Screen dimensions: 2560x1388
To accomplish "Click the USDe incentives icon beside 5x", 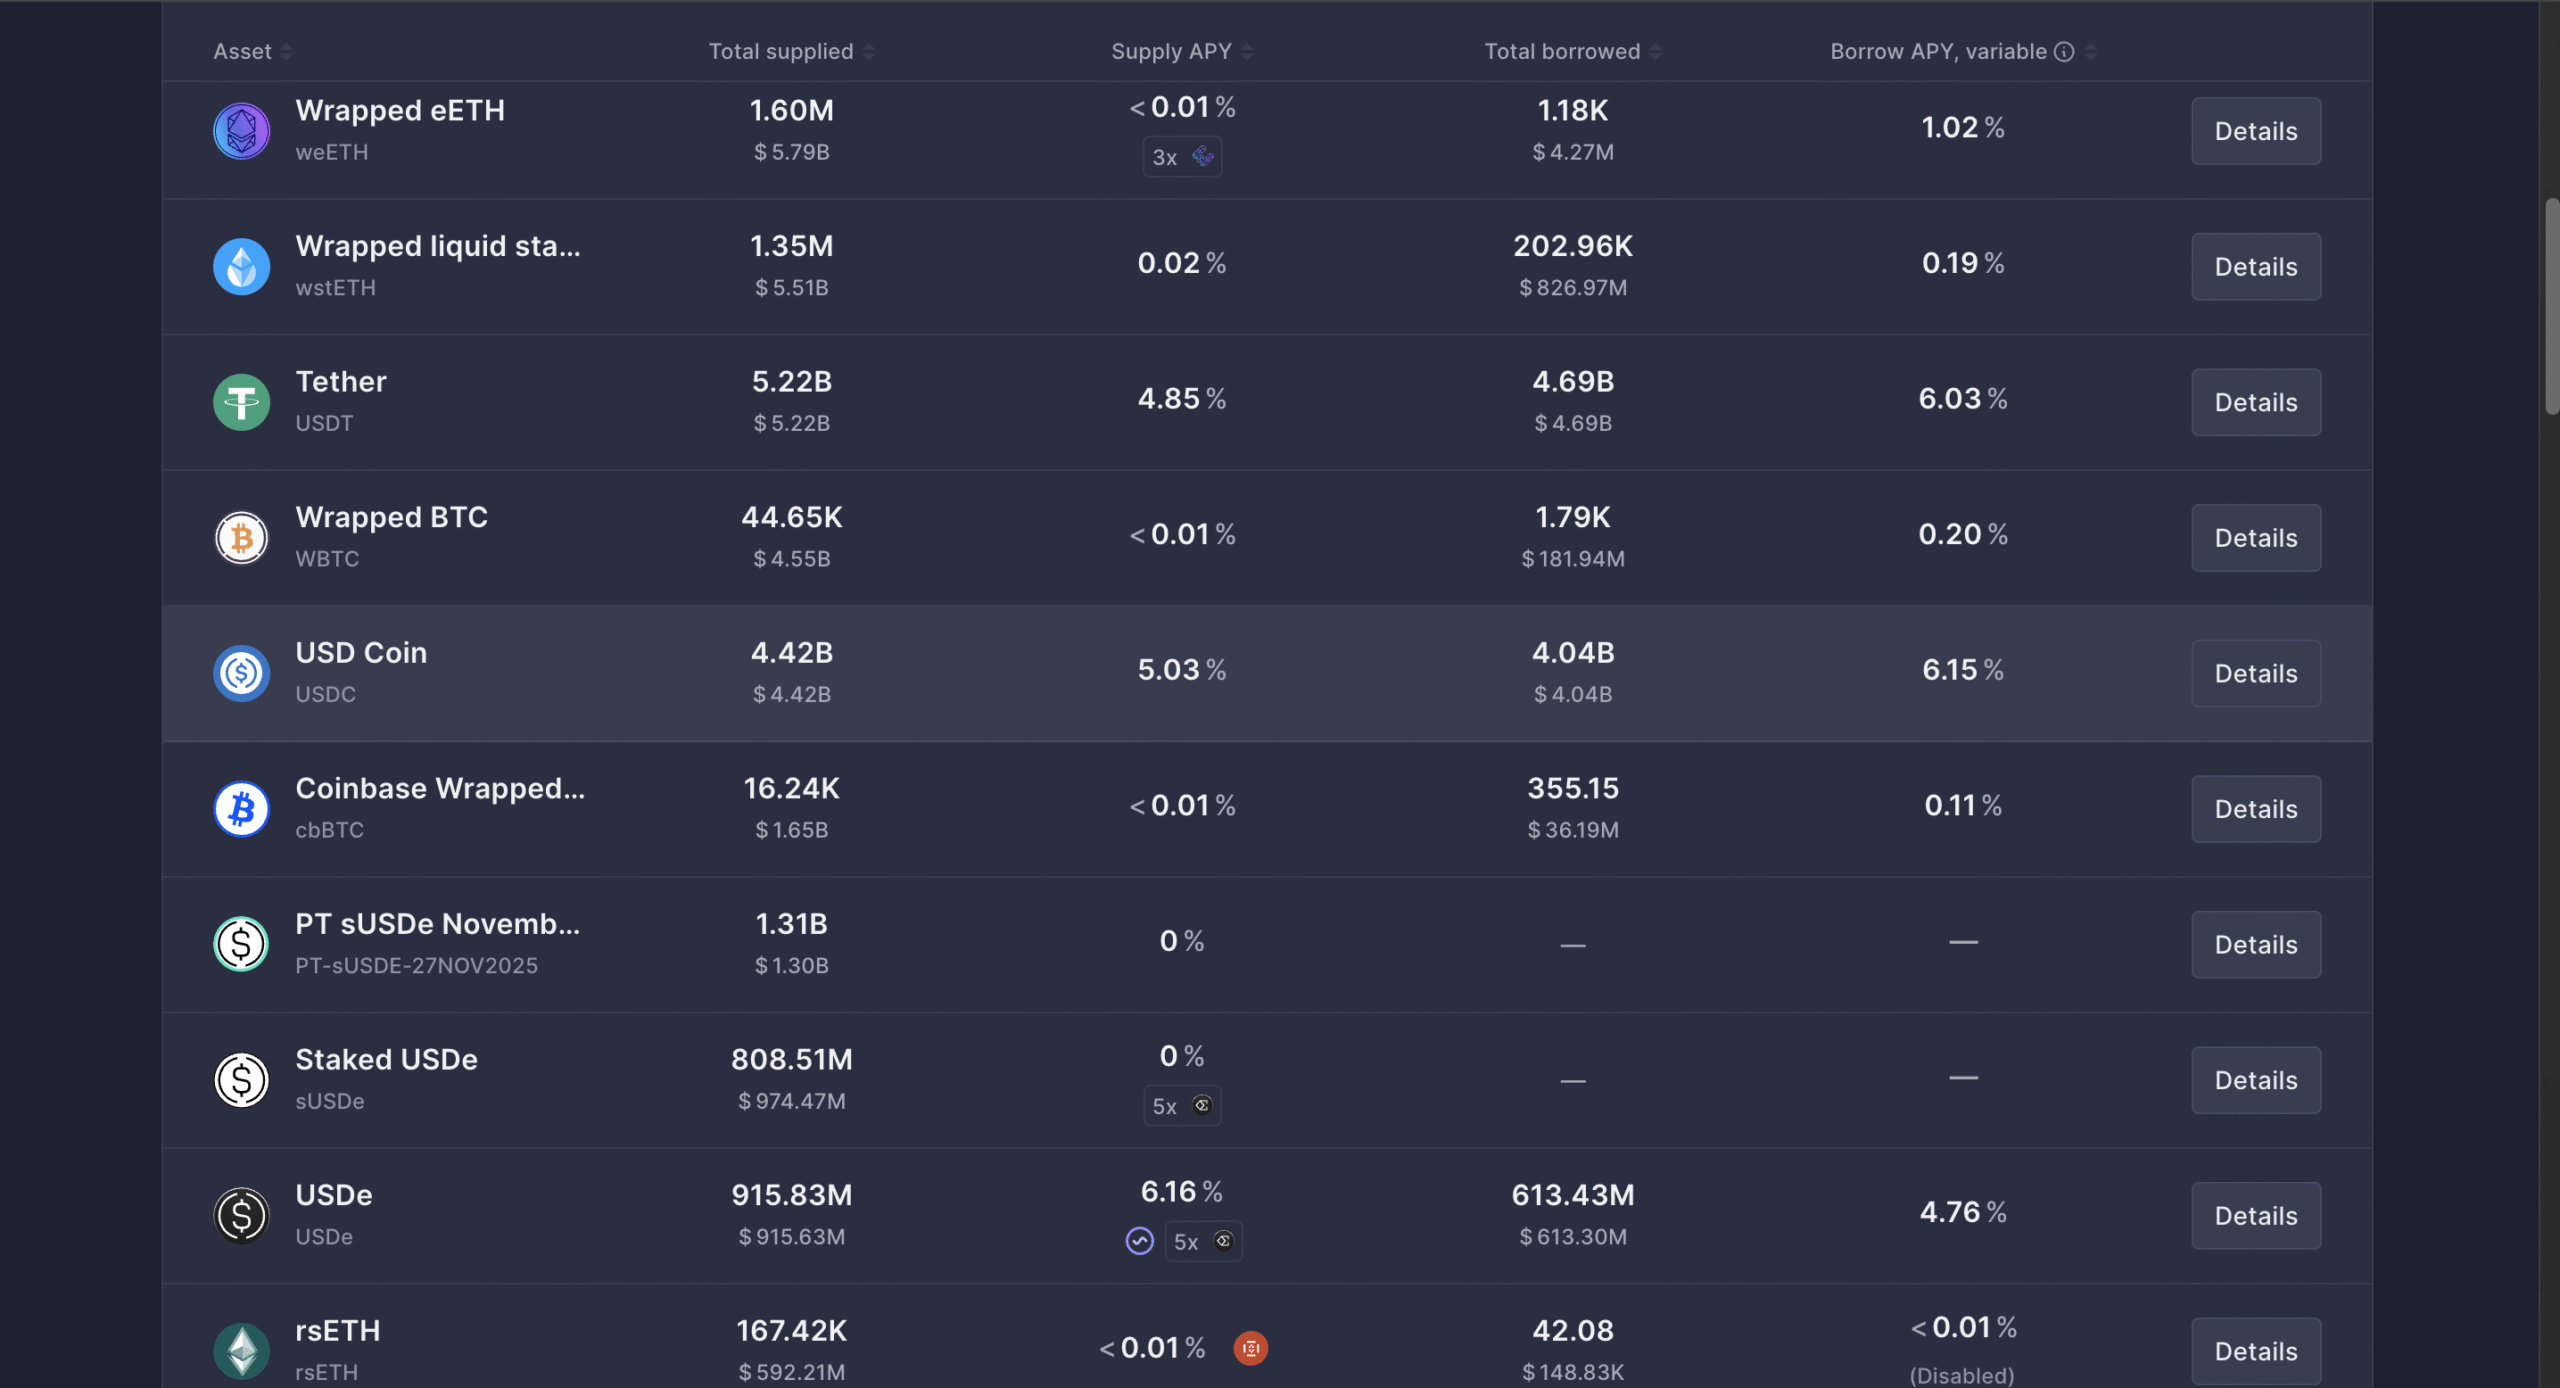I will [x=1139, y=1241].
